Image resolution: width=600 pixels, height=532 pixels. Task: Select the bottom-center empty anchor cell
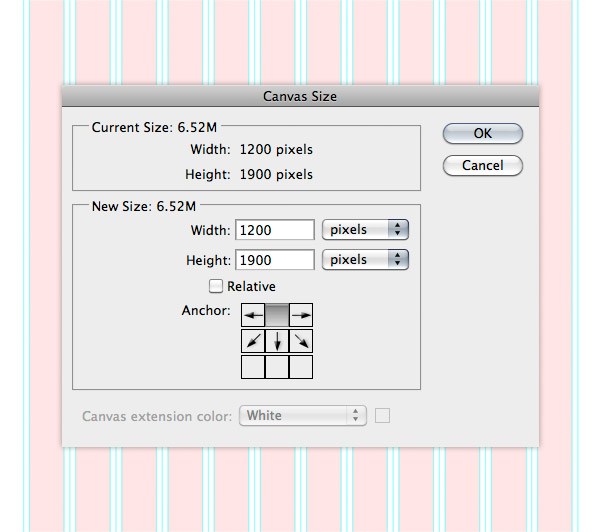[277, 367]
